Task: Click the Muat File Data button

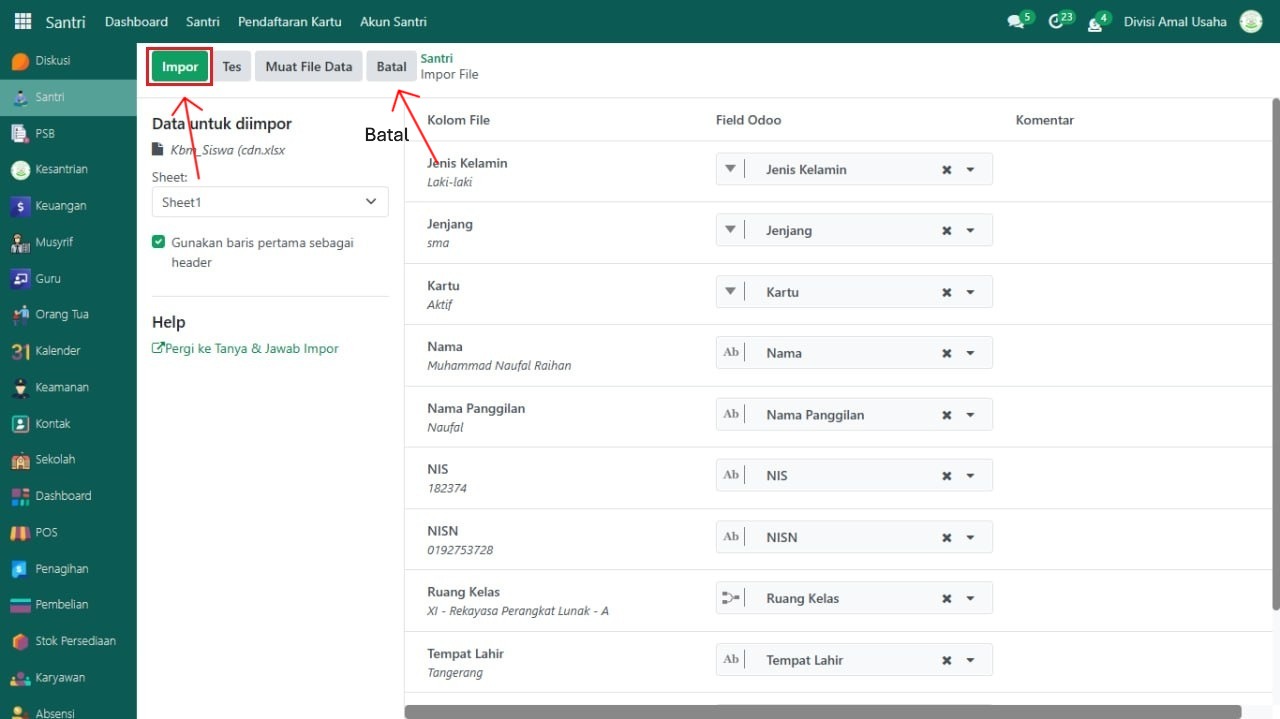Action: (x=308, y=67)
